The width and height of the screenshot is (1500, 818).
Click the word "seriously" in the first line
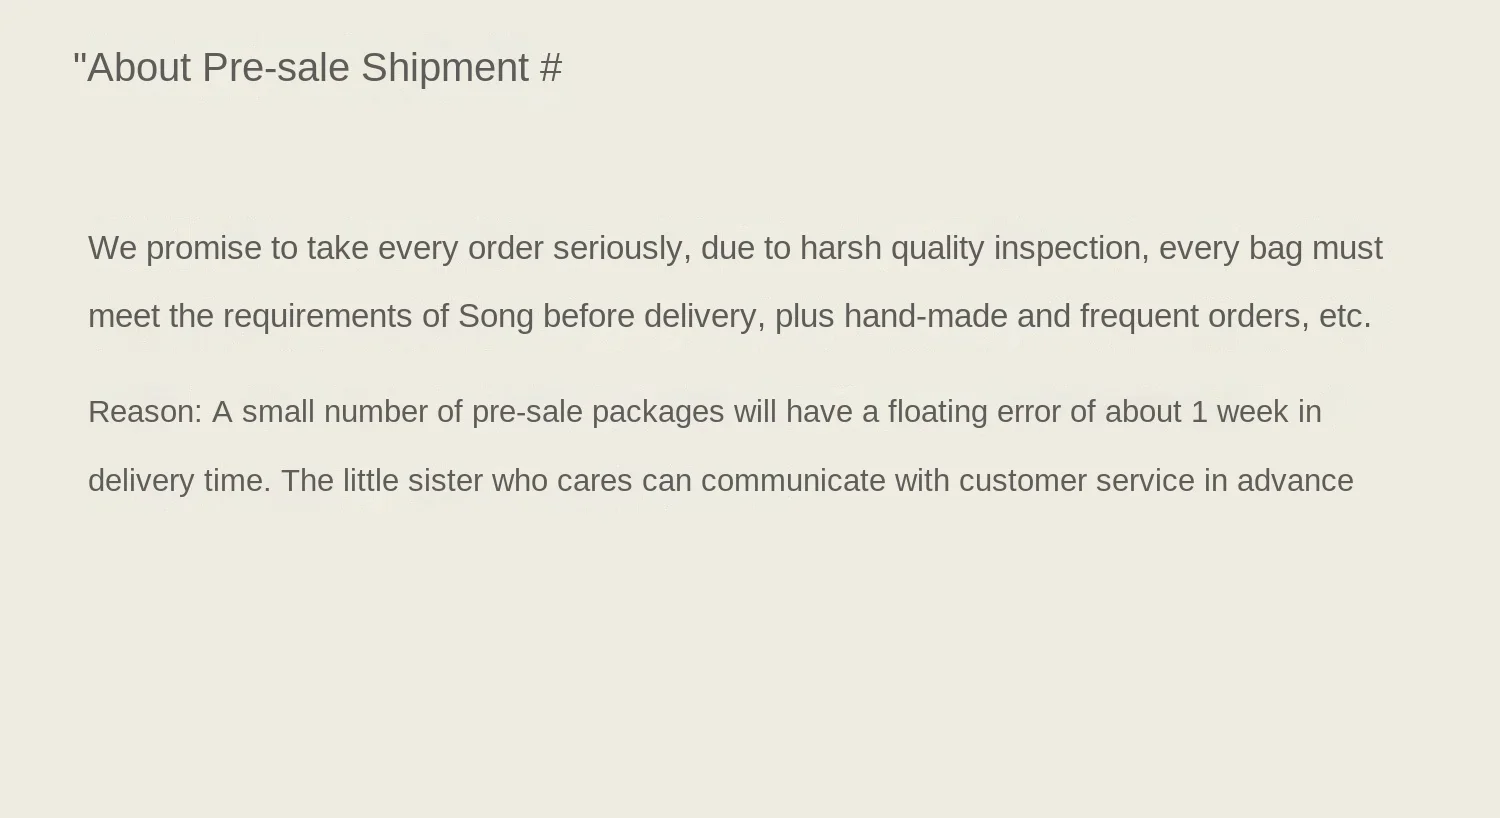coord(621,248)
